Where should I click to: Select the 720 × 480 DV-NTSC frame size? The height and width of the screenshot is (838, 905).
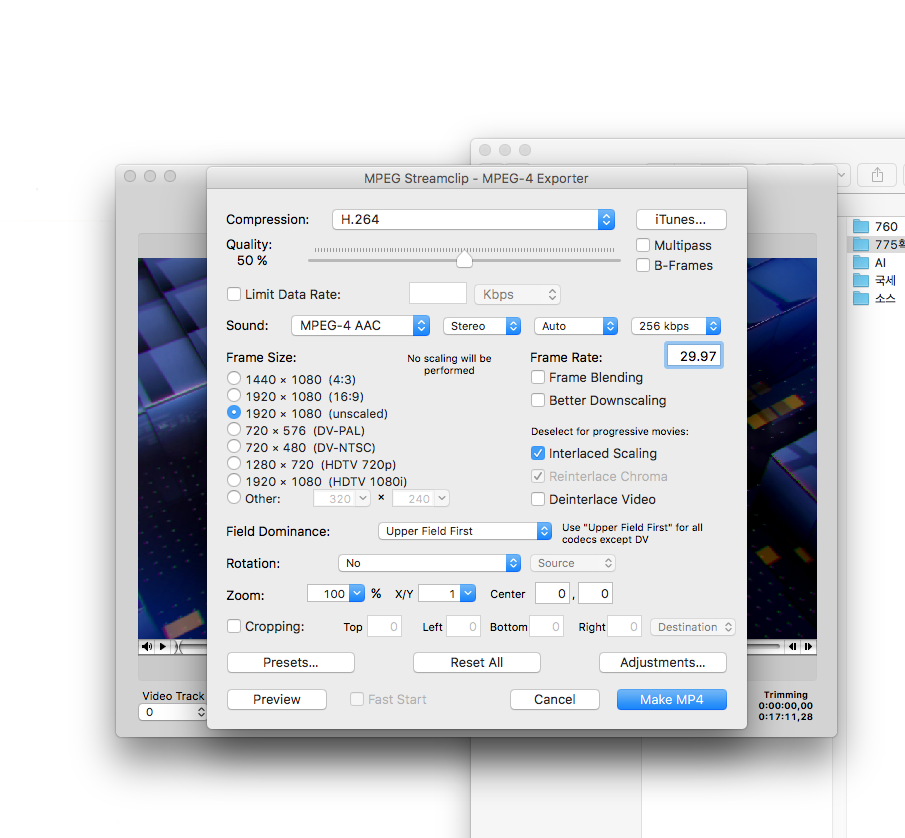(x=234, y=447)
